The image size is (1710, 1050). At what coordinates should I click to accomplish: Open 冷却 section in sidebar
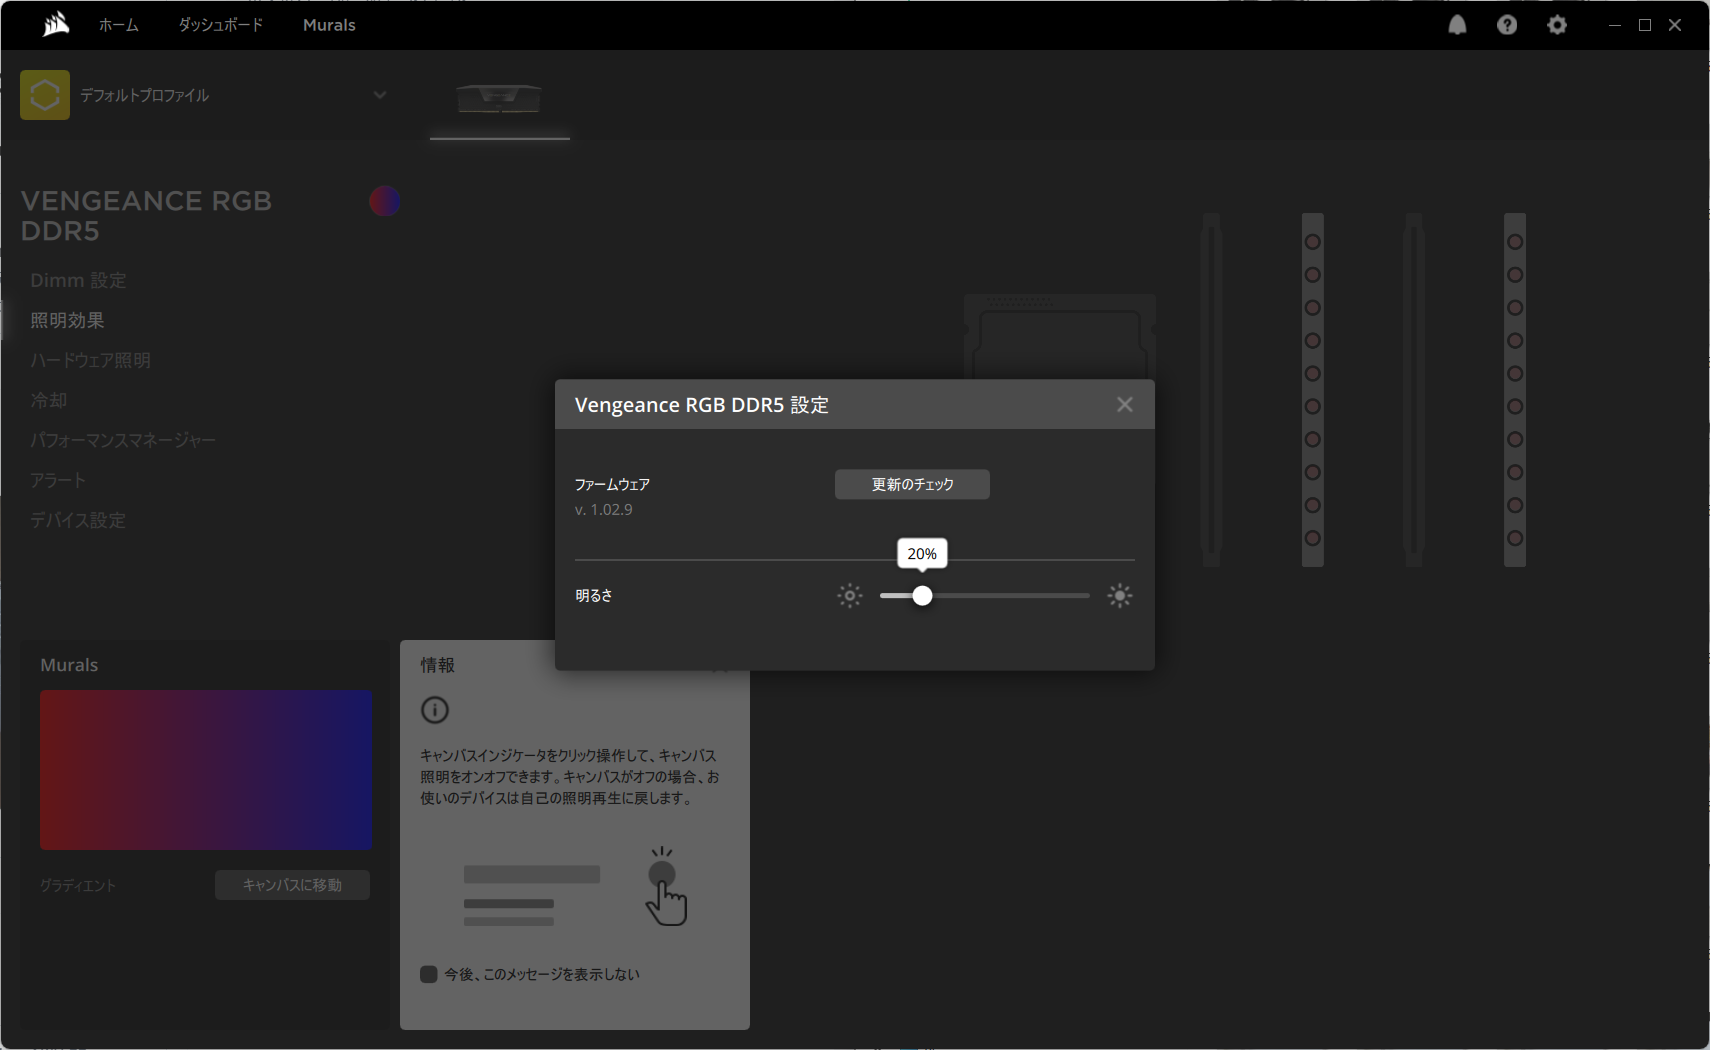[48, 400]
